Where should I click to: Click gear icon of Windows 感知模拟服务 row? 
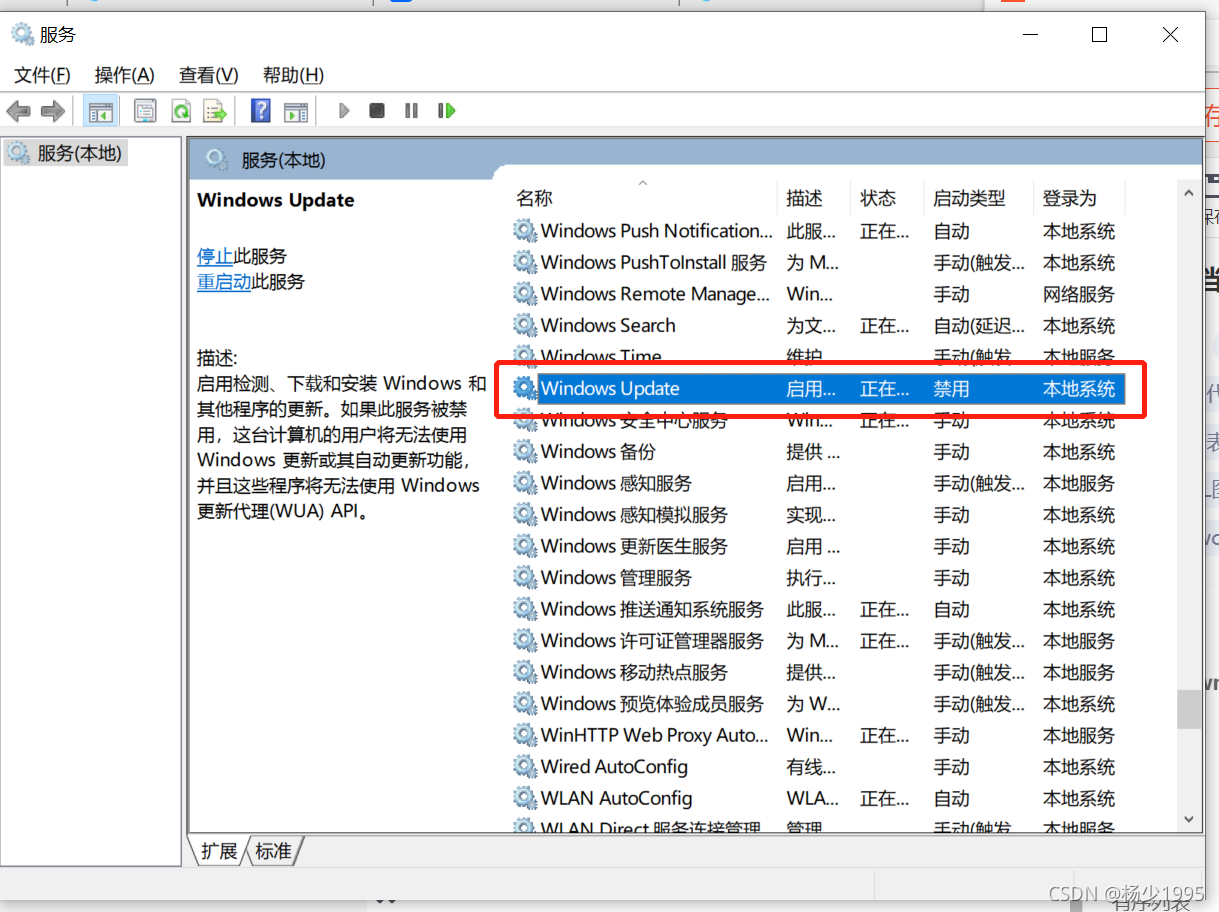525,514
